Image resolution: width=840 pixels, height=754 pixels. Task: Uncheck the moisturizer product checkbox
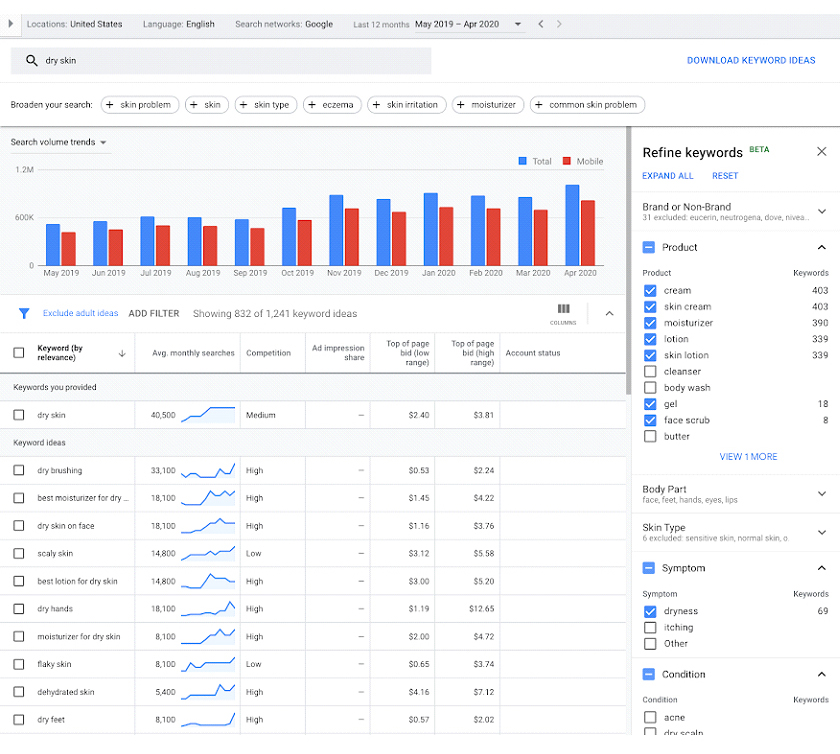[x=650, y=323]
